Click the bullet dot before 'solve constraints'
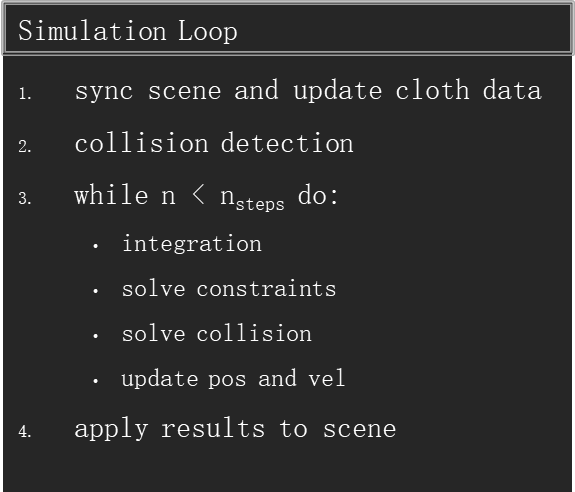575x492 pixels. [x=96, y=291]
